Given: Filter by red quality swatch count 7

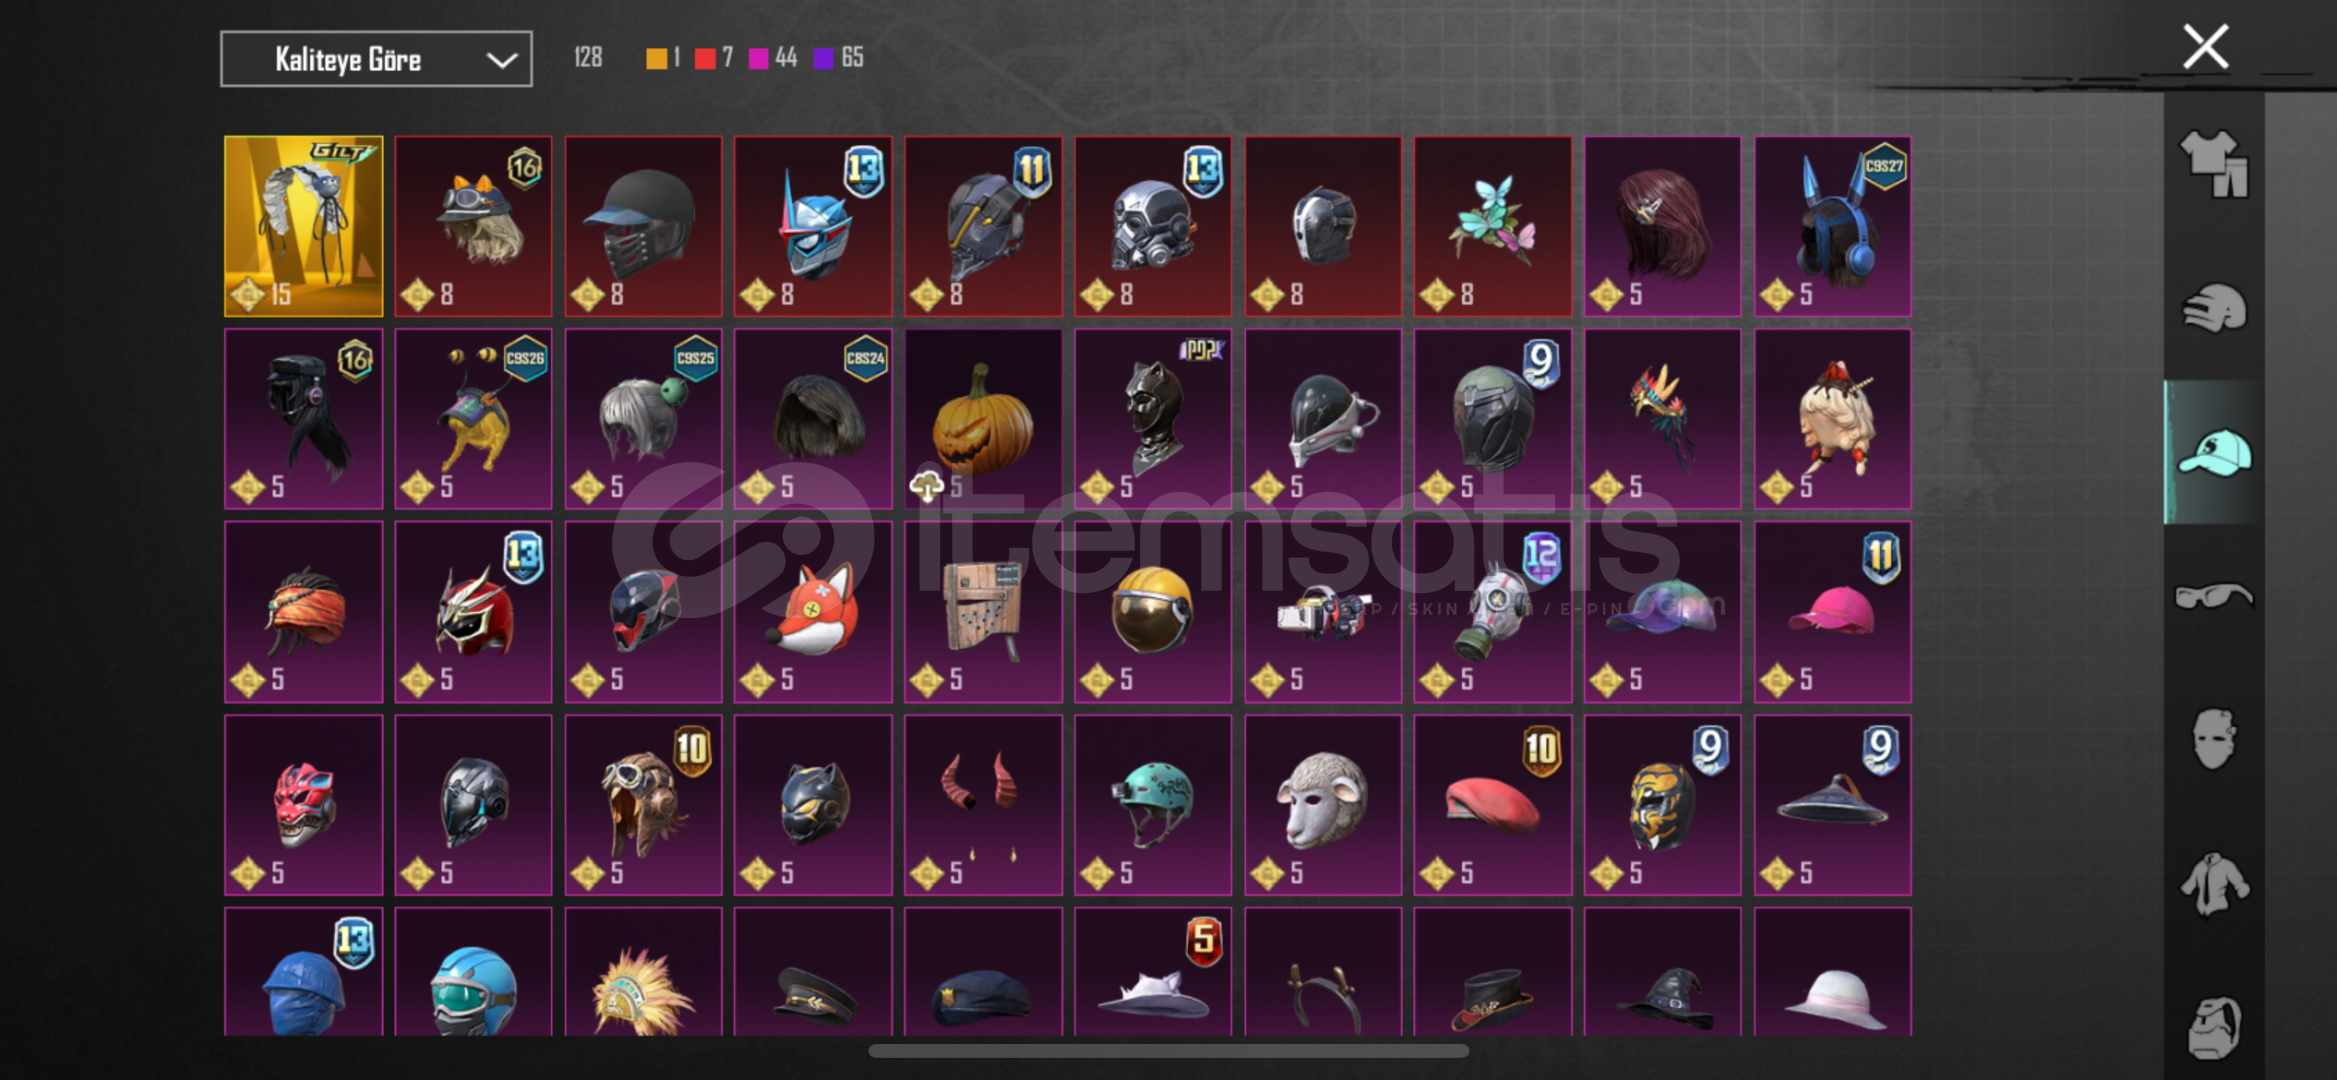Looking at the screenshot, I should (714, 58).
